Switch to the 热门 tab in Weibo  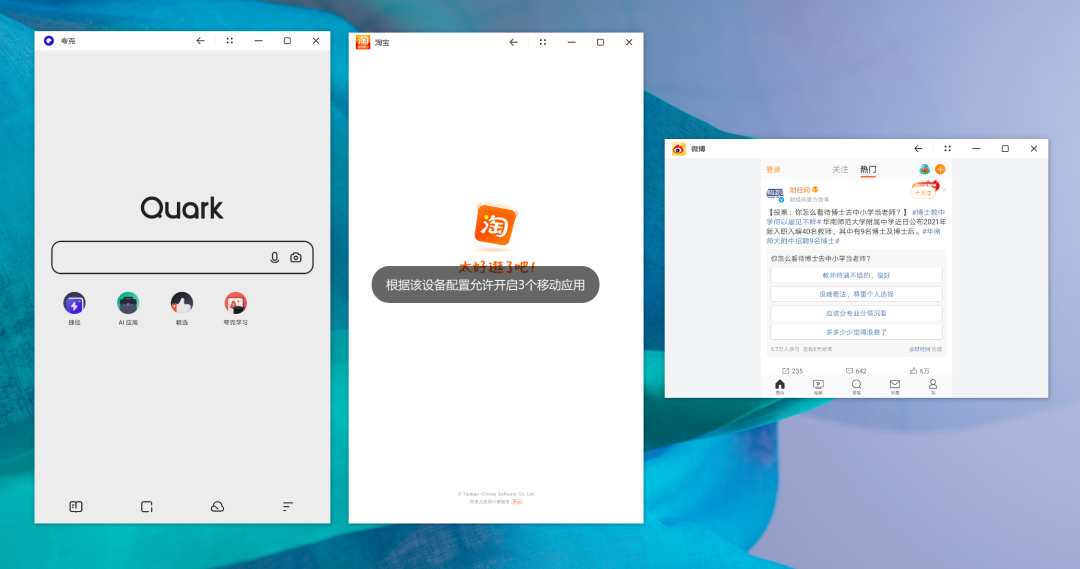pyautogui.click(x=868, y=169)
